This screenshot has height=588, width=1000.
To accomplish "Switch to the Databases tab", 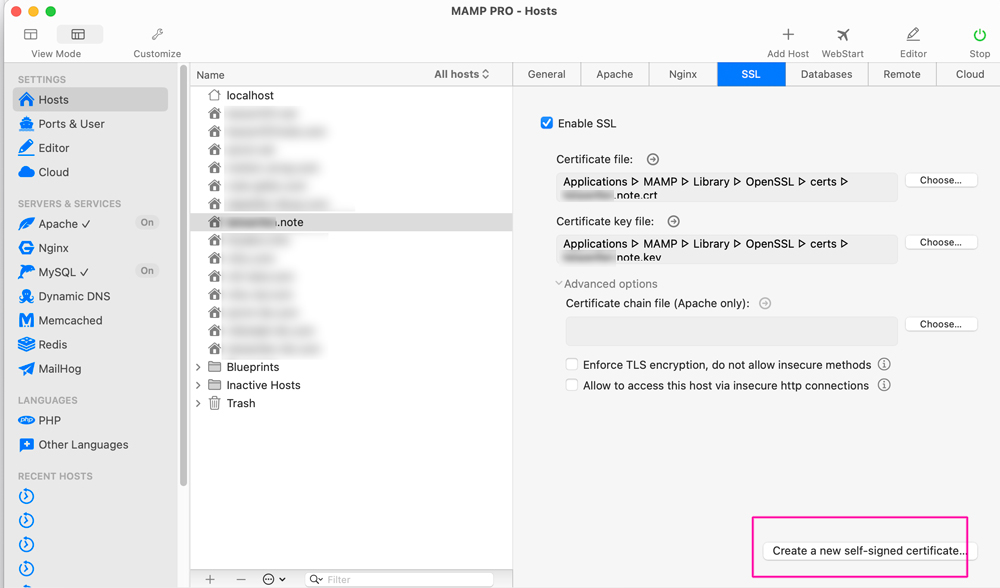I will tap(826, 74).
